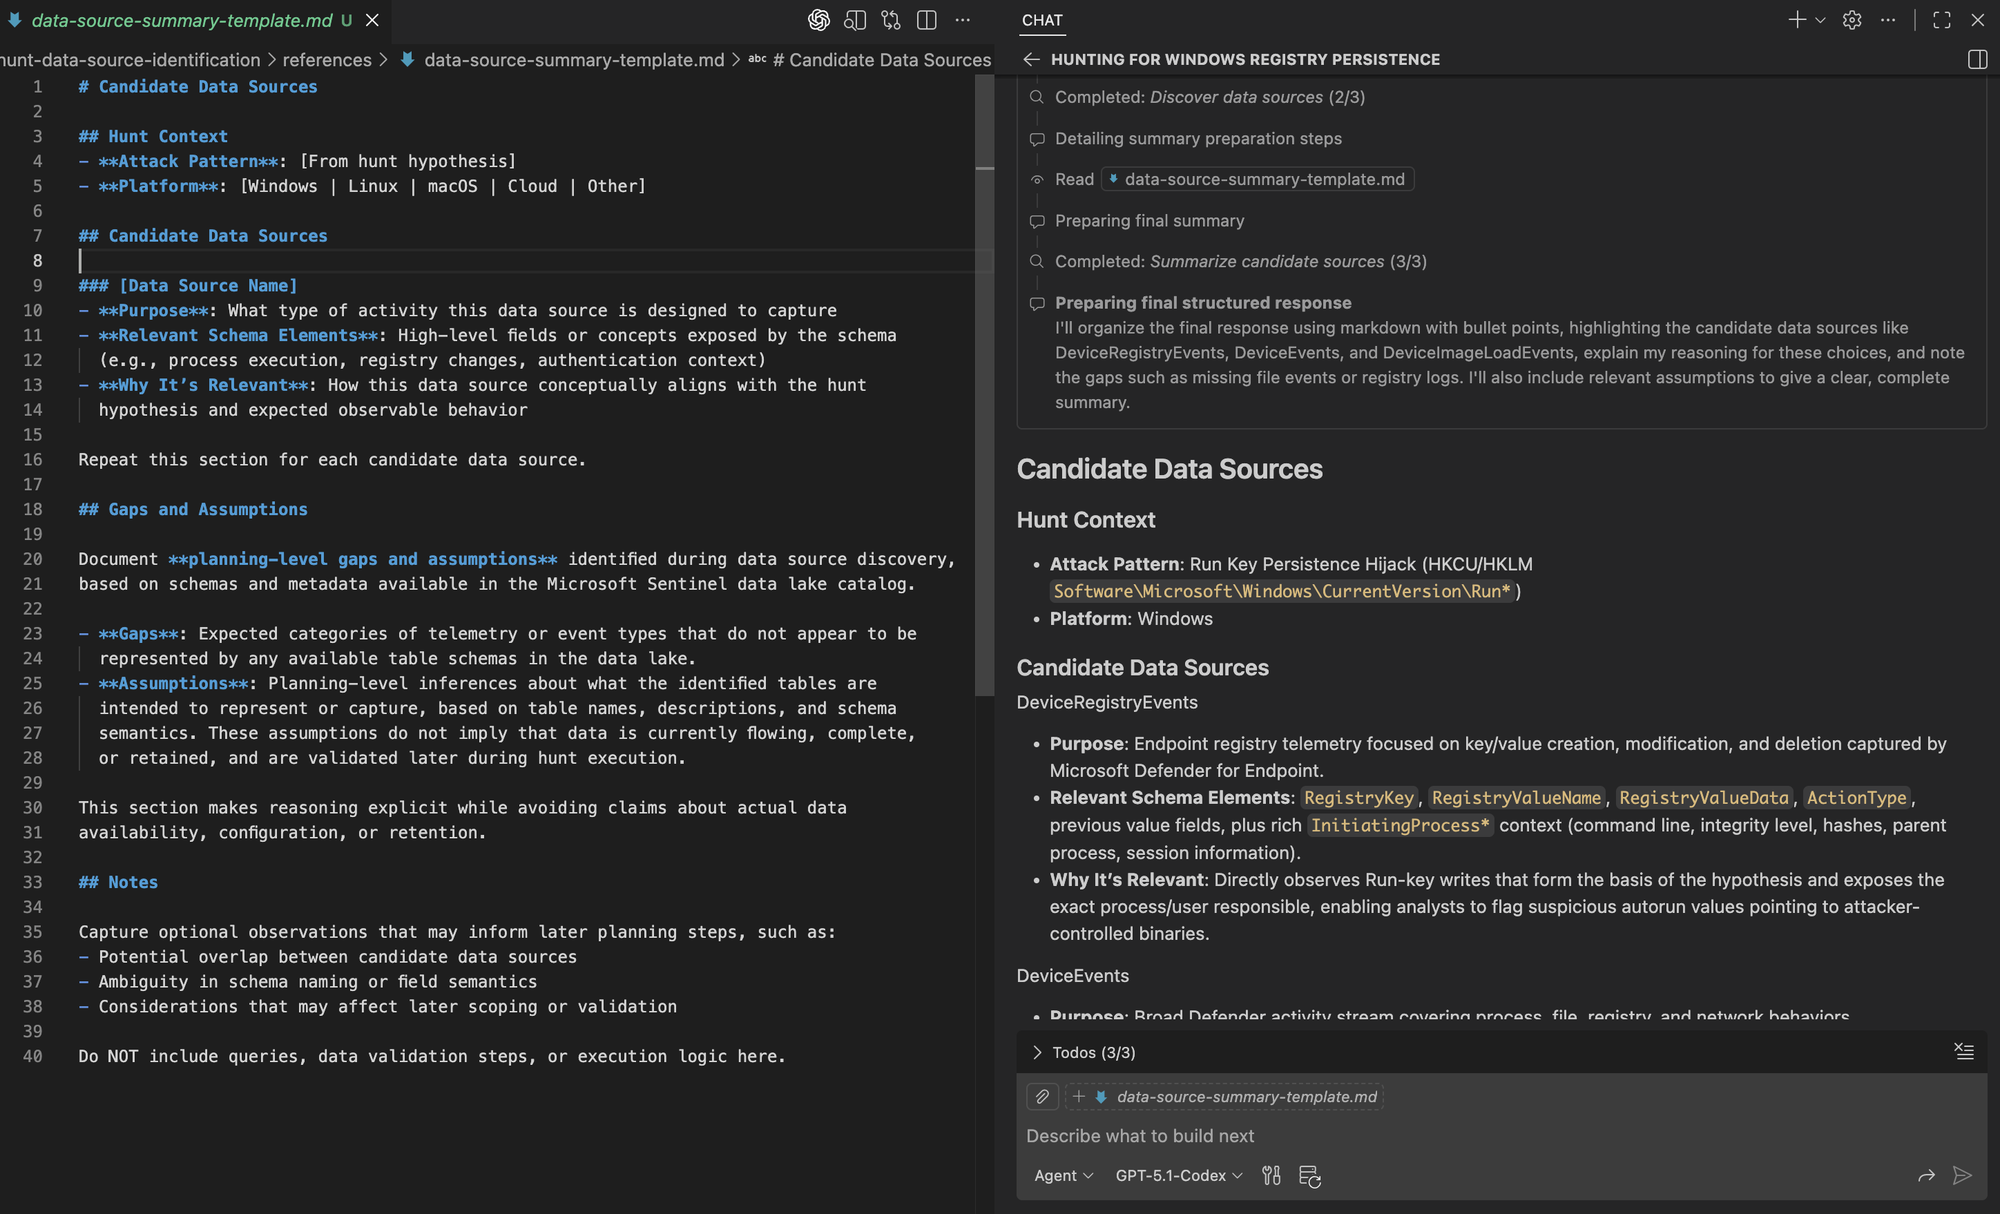2000x1214 pixels.
Task: Select the CHAT panel tab
Action: click(1042, 20)
